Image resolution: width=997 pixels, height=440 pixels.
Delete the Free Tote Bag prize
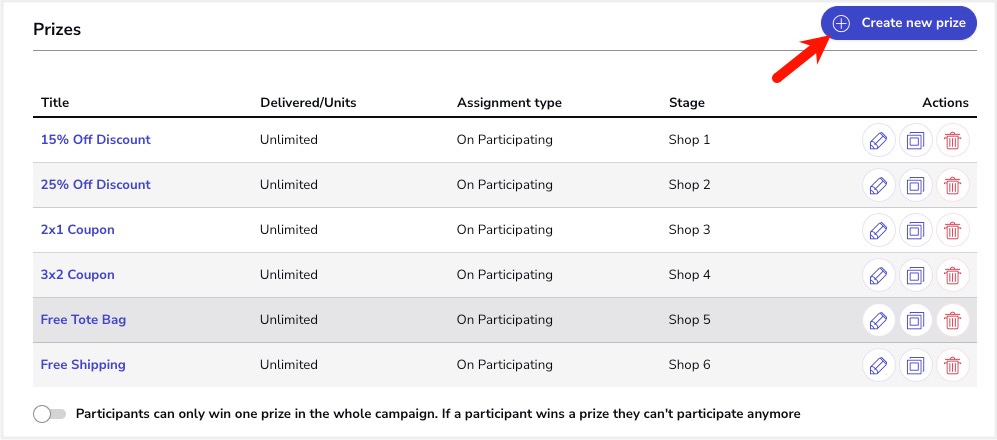pos(952,321)
